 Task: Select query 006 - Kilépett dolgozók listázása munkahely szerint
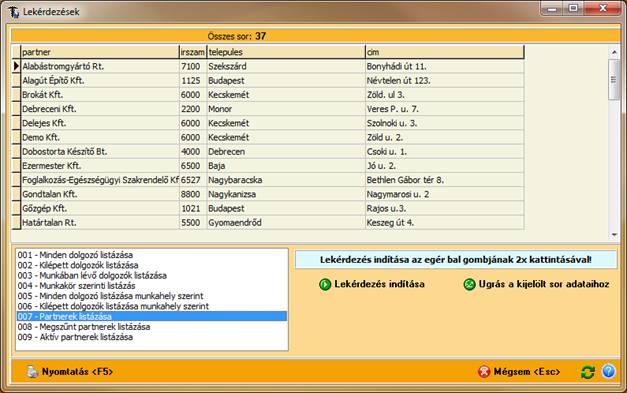point(152,306)
